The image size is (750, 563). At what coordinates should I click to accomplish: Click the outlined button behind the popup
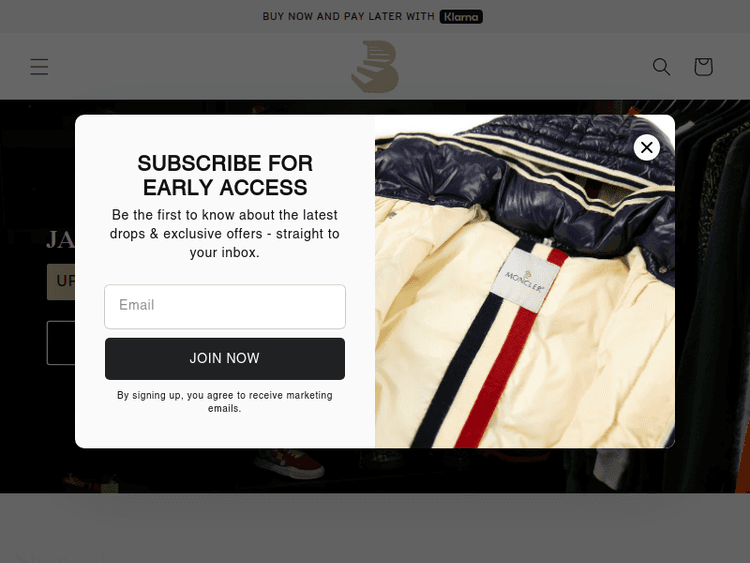(x=61, y=343)
